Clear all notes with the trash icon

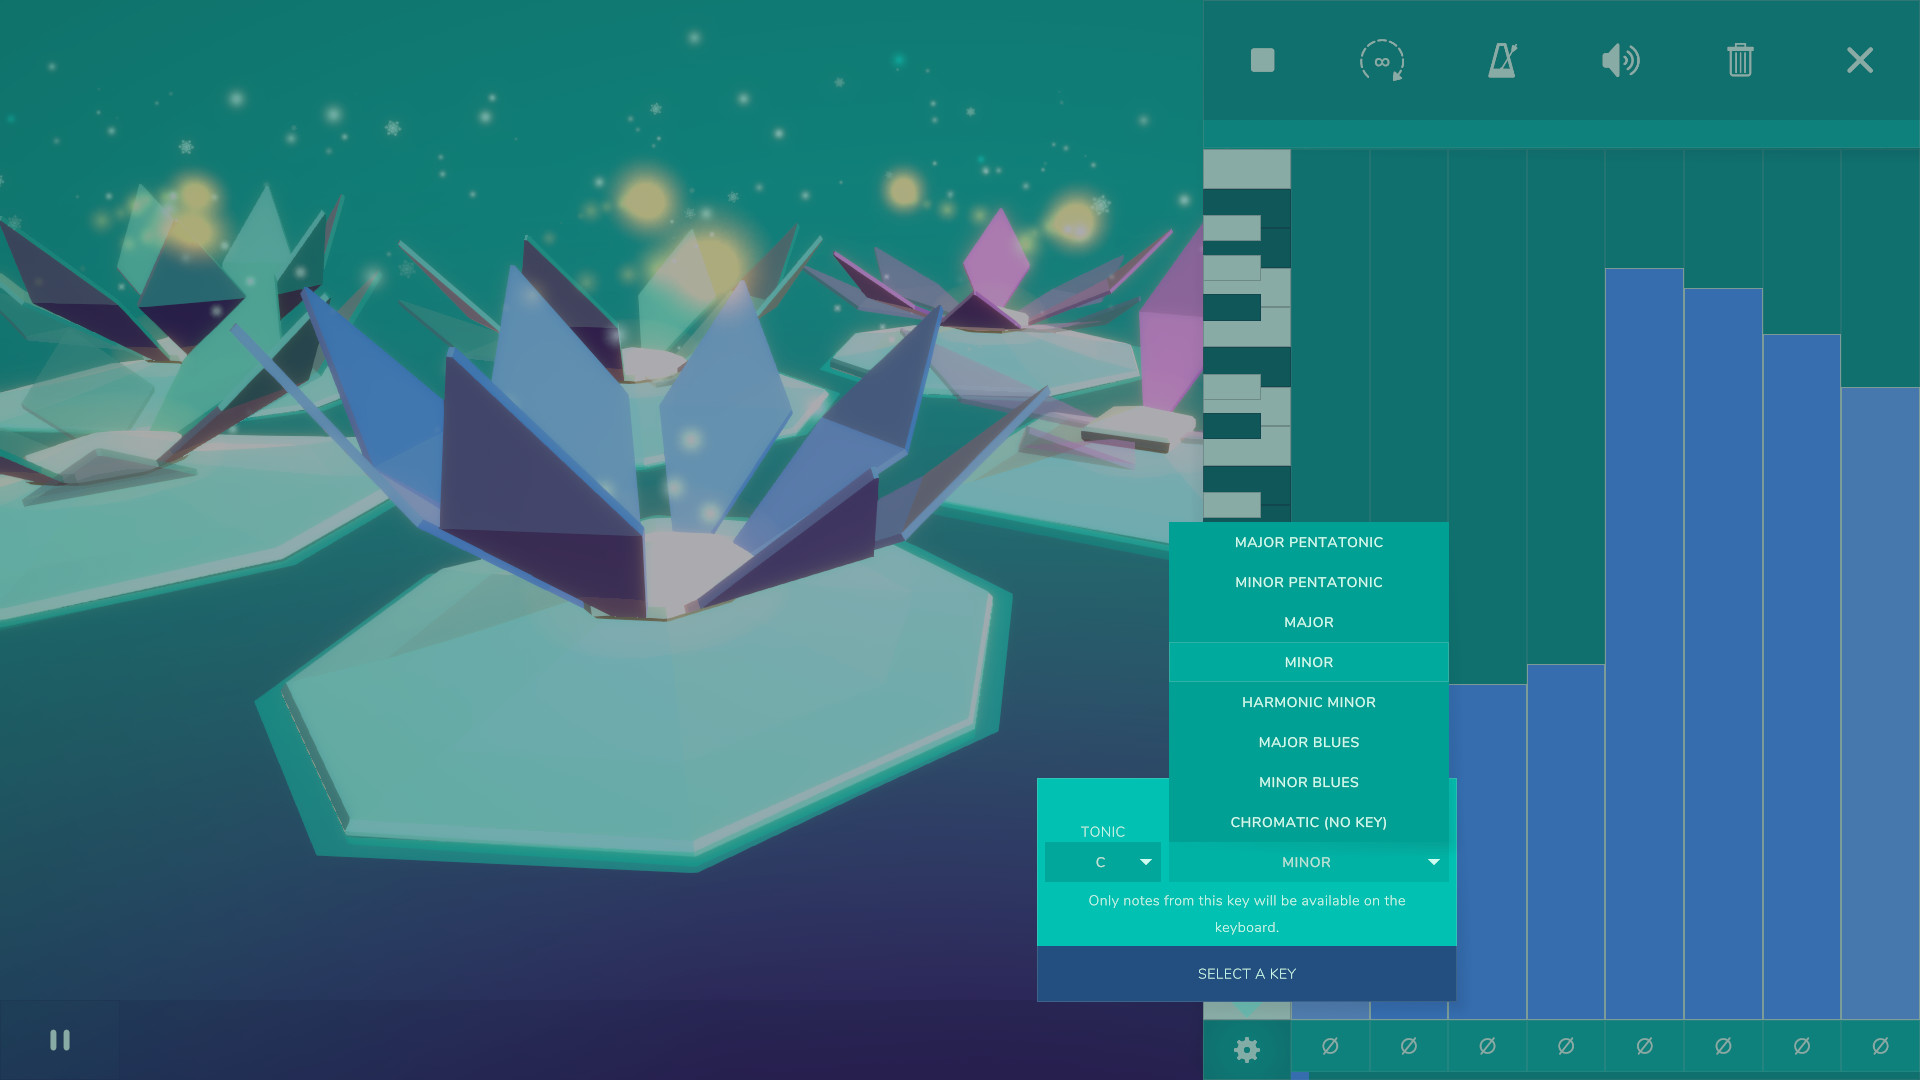pyautogui.click(x=1739, y=61)
